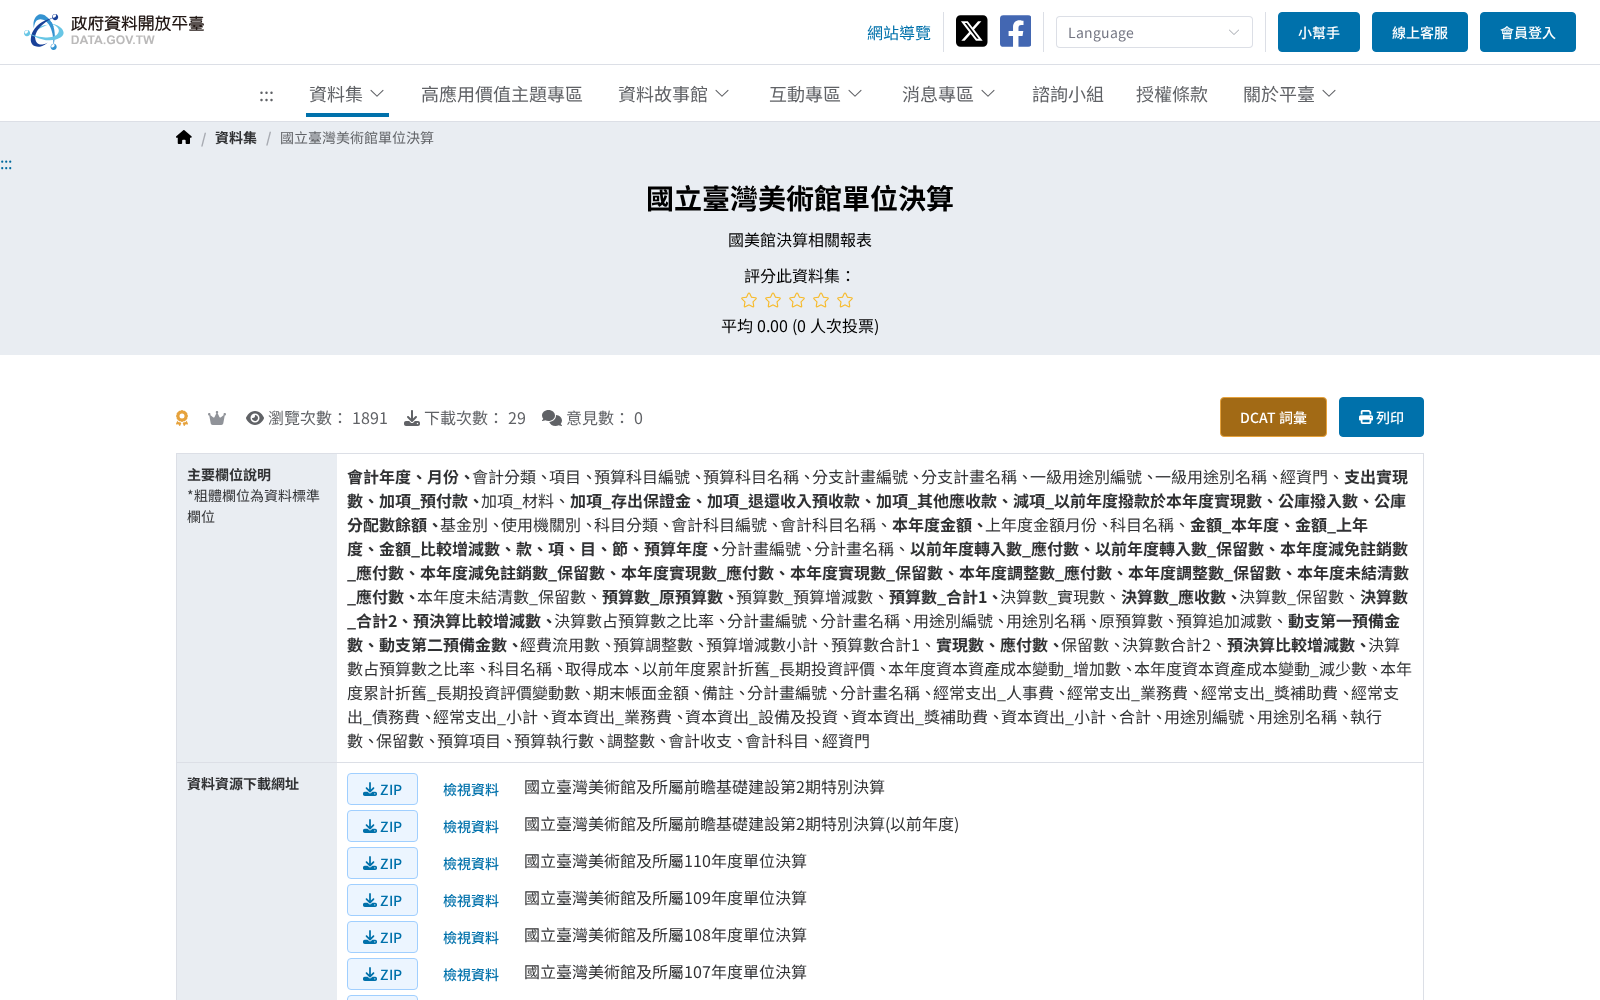1600x1000 pixels.
Task: Download ZIP for 109年度單位決算
Action: [382, 900]
